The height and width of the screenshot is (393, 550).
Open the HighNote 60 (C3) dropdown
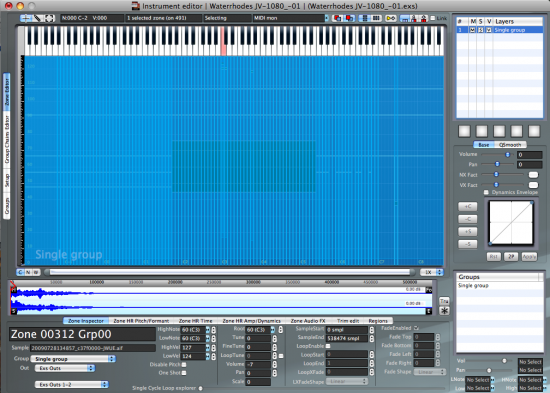click(x=208, y=330)
